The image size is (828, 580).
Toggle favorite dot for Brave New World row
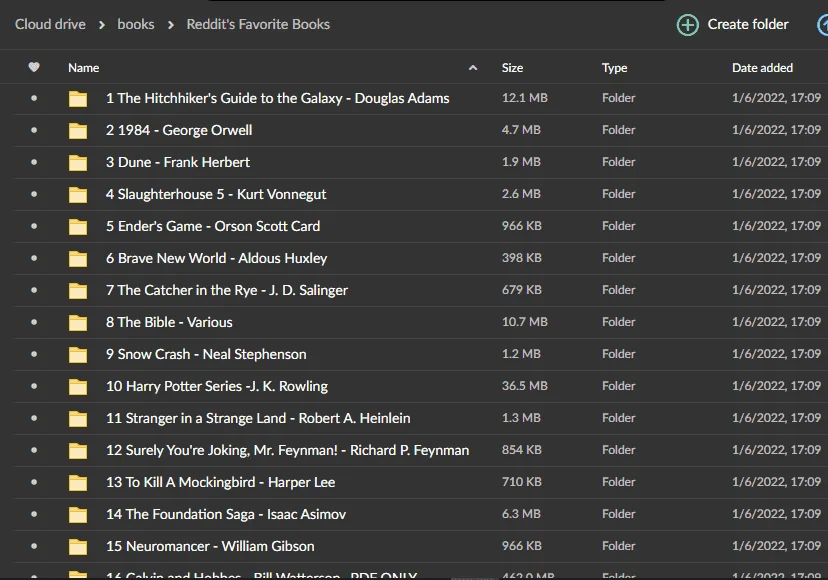(x=34, y=258)
